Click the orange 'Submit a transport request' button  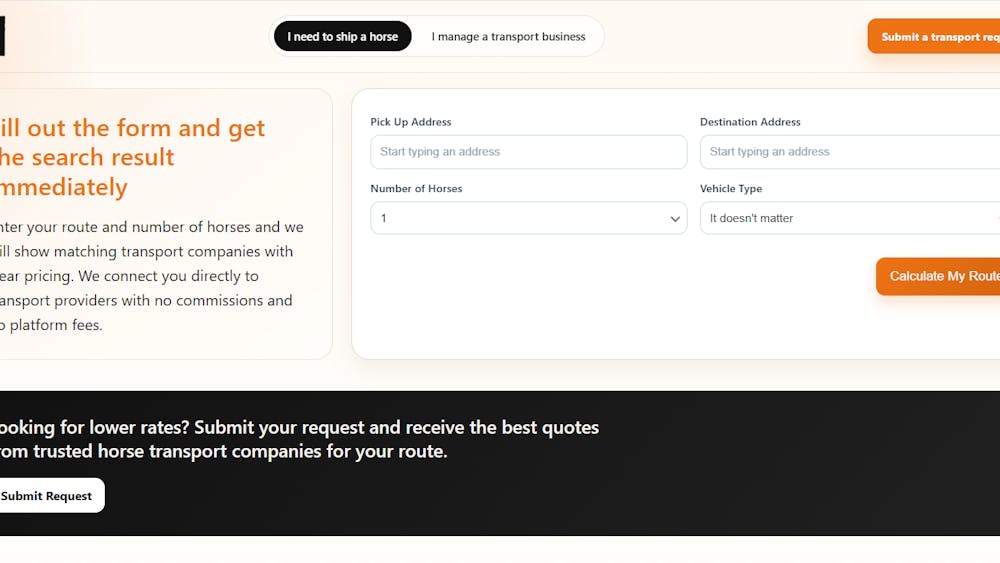(934, 36)
